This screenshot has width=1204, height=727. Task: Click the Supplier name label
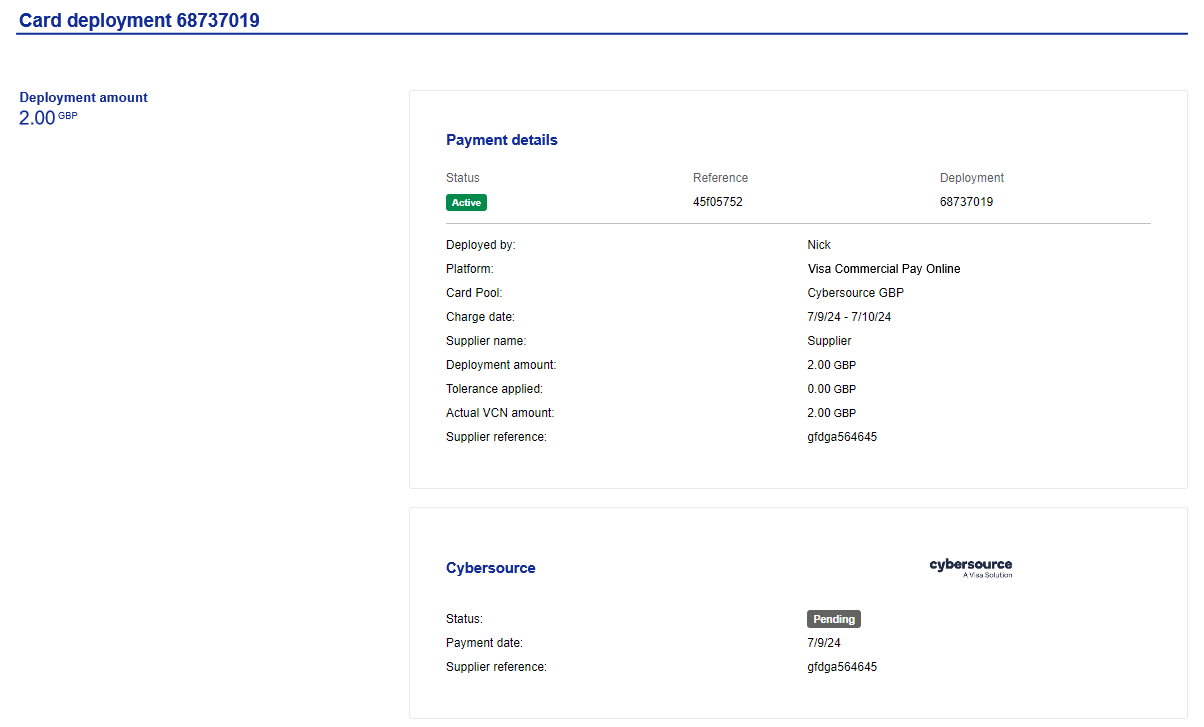486,341
